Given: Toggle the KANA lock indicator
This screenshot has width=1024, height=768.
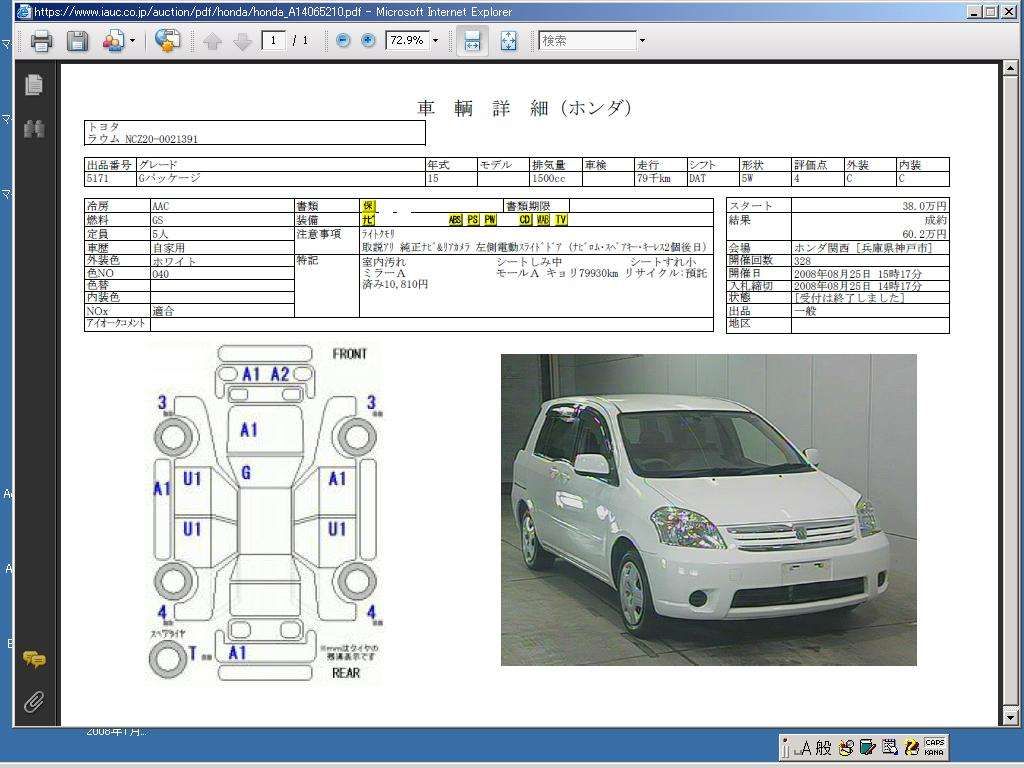Looking at the screenshot, I should pyautogui.click(x=935, y=753).
